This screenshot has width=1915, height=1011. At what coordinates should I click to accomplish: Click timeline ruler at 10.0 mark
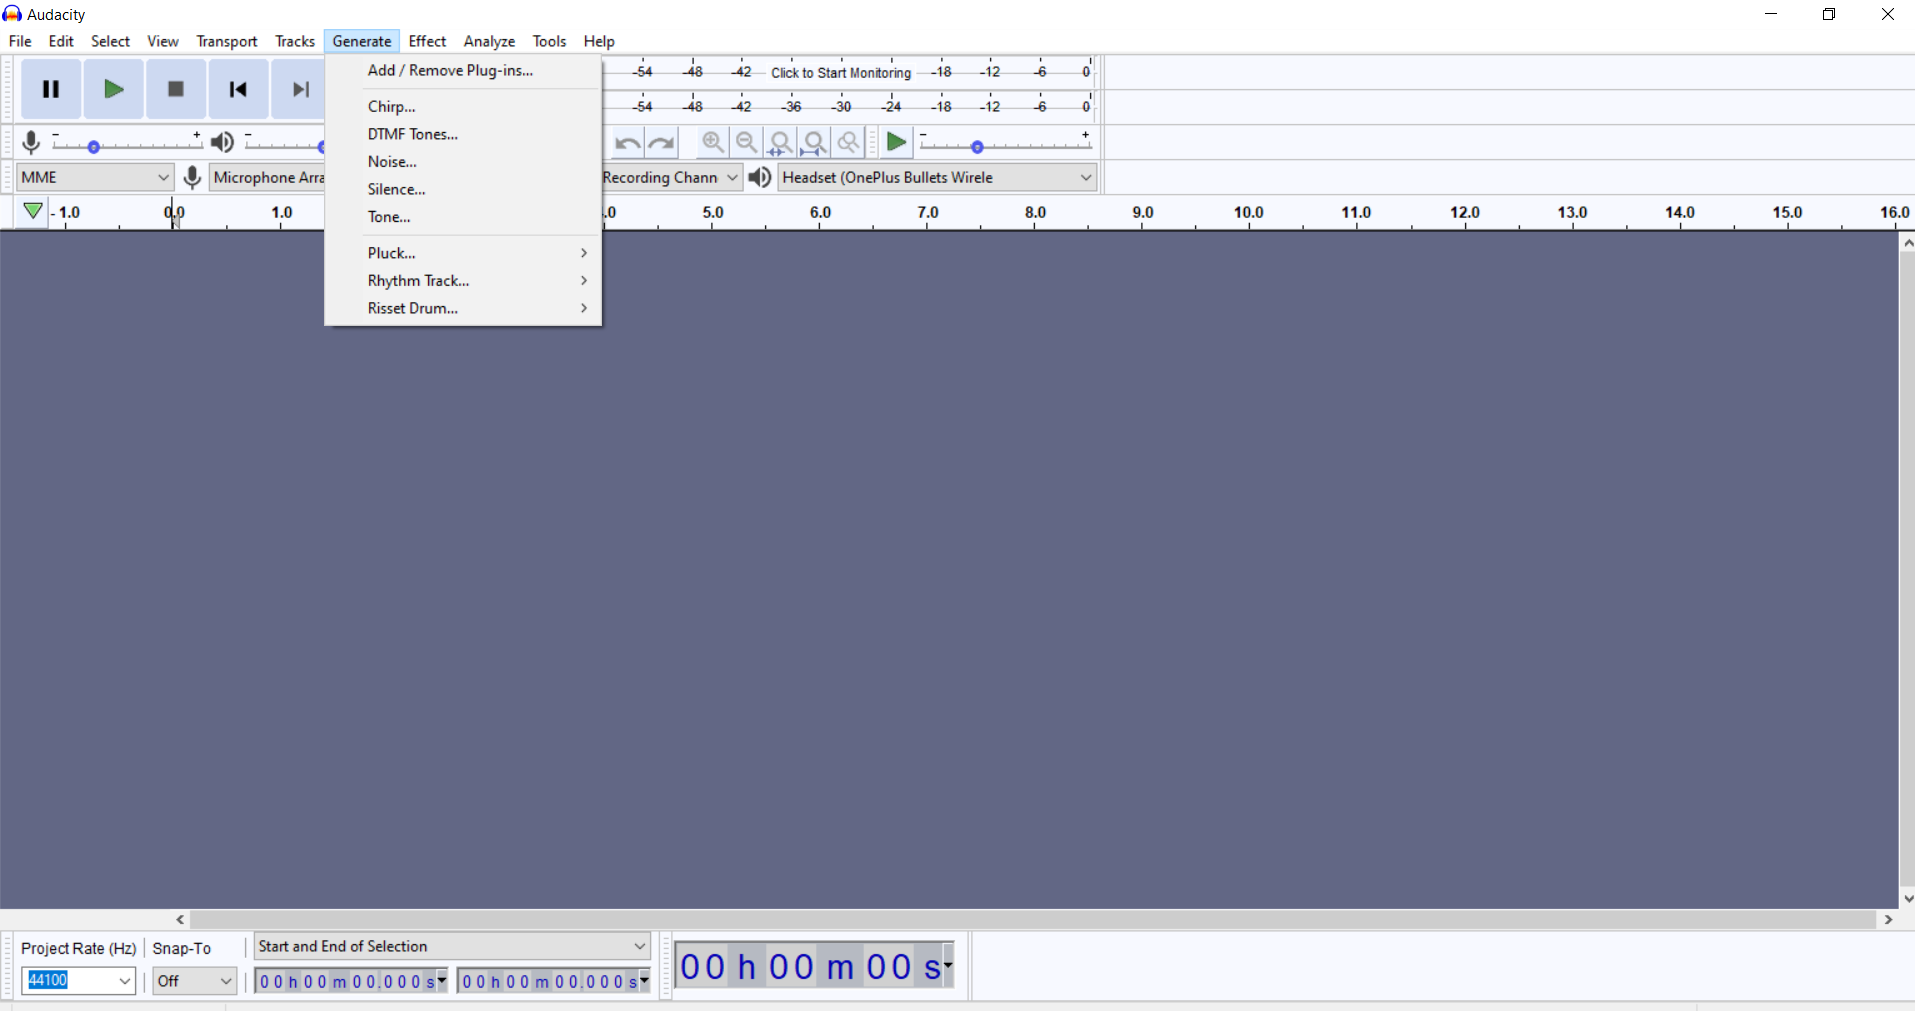pos(1248,212)
